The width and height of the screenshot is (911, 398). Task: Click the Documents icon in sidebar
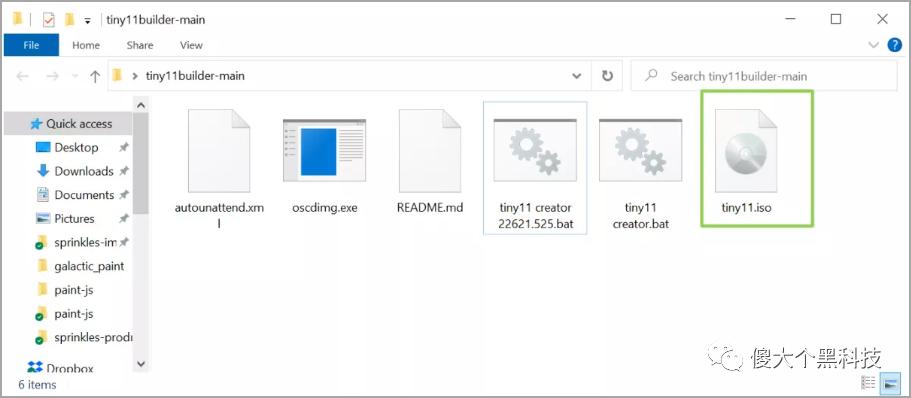pyautogui.click(x=43, y=195)
